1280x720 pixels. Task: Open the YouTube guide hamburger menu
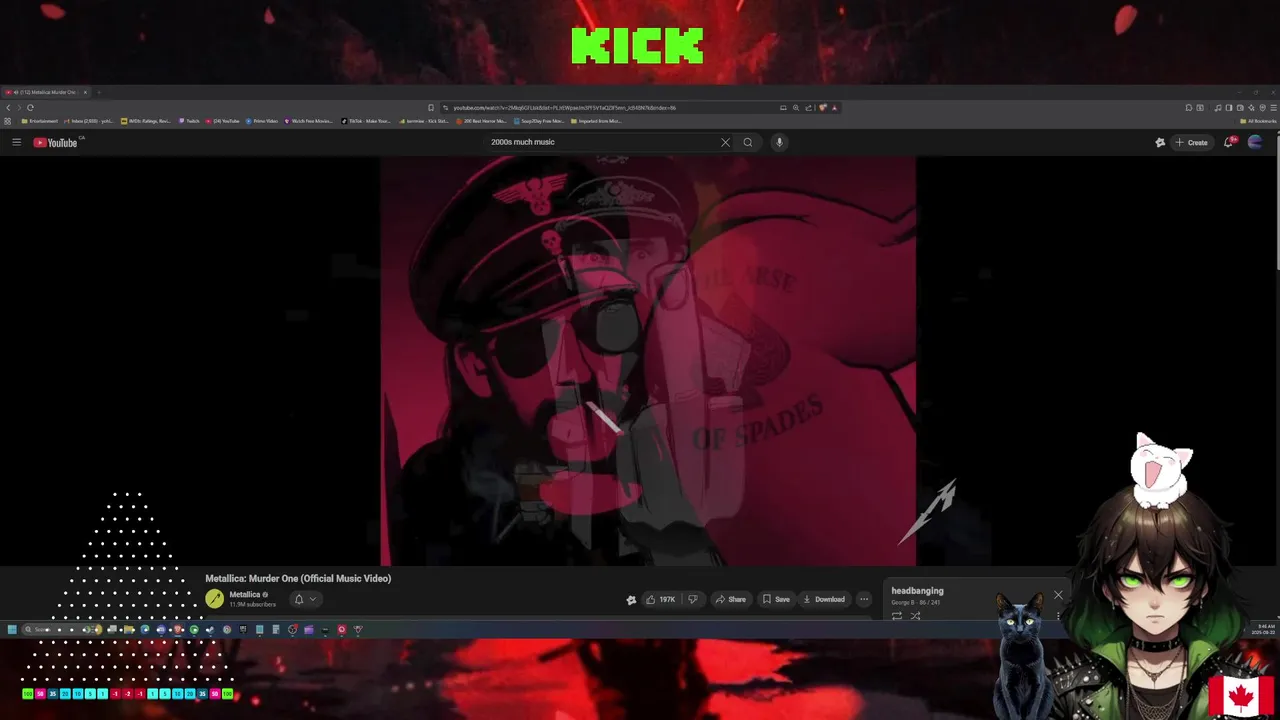[16, 142]
